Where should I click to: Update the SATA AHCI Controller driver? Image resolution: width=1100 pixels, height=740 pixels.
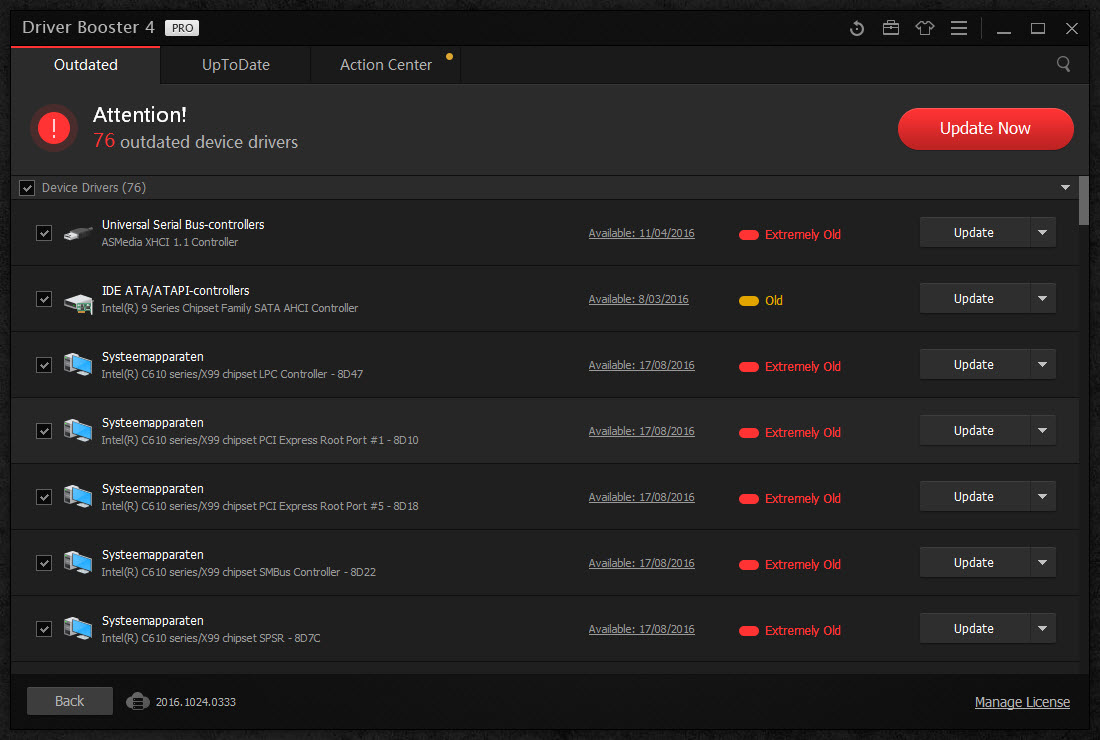(974, 298)
